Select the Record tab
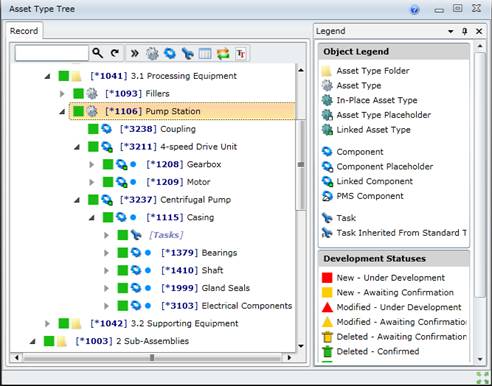The image size is (492, 386). 24,31
